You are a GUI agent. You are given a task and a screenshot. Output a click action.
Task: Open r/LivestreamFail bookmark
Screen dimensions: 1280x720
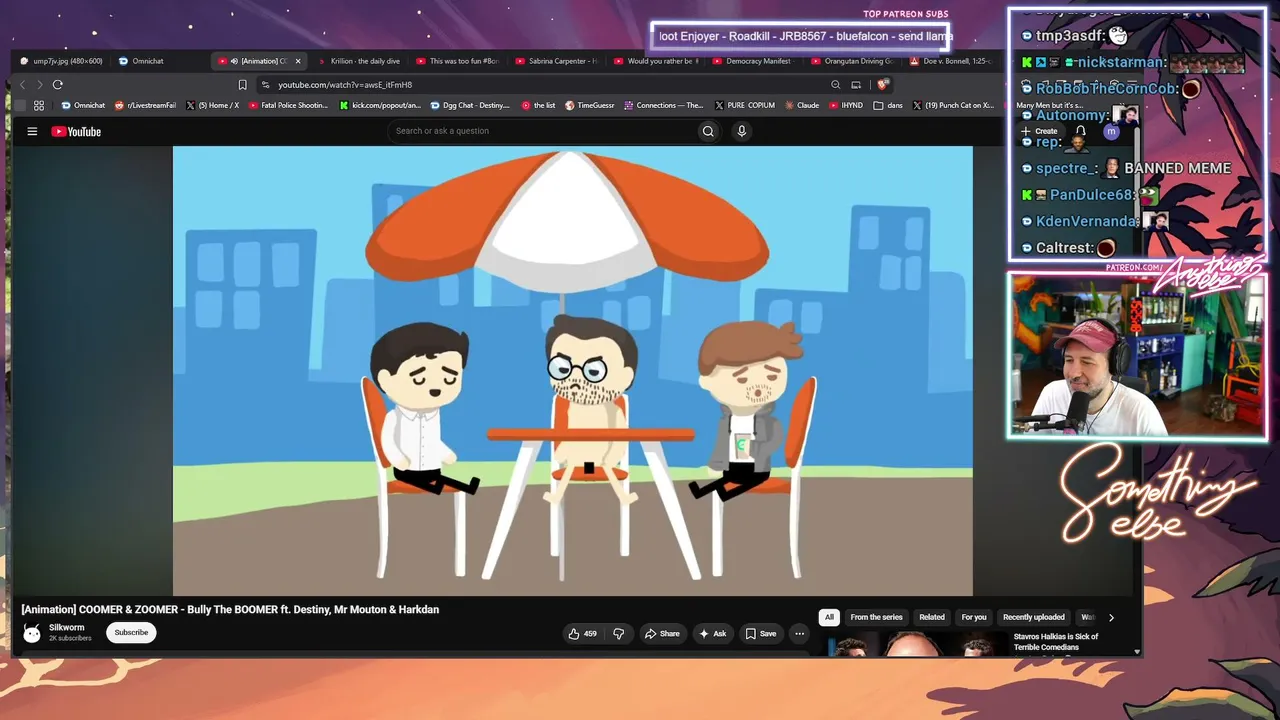click(146, 105)
